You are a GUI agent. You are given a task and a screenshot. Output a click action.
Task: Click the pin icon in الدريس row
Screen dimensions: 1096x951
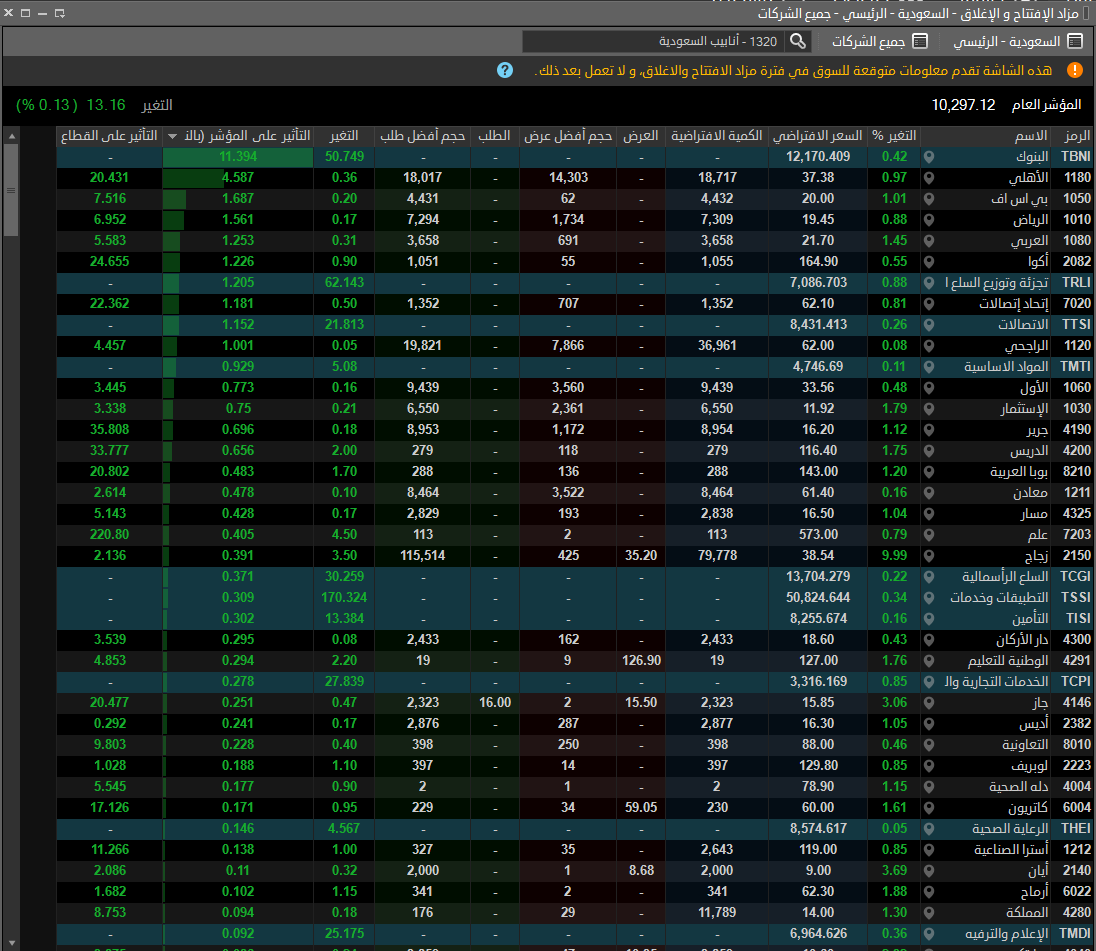tap(929, 451)
